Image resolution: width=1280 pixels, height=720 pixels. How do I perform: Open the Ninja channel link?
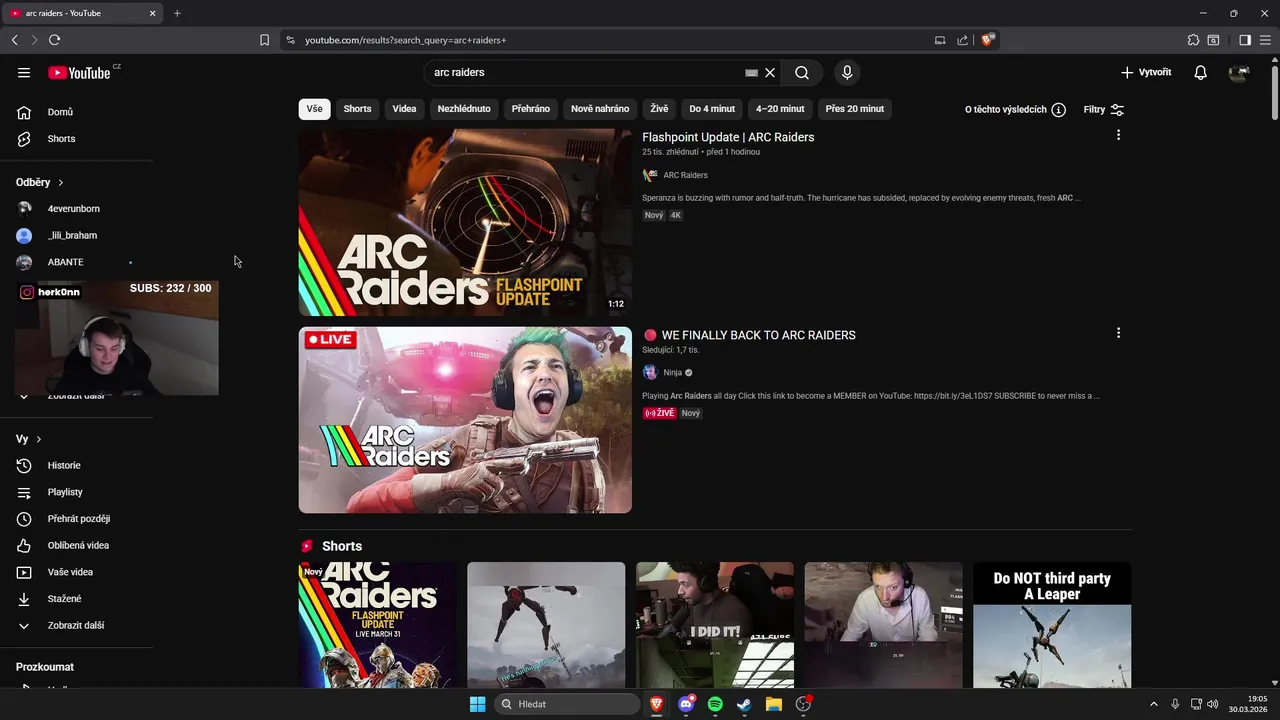click(x=672, y=372)
